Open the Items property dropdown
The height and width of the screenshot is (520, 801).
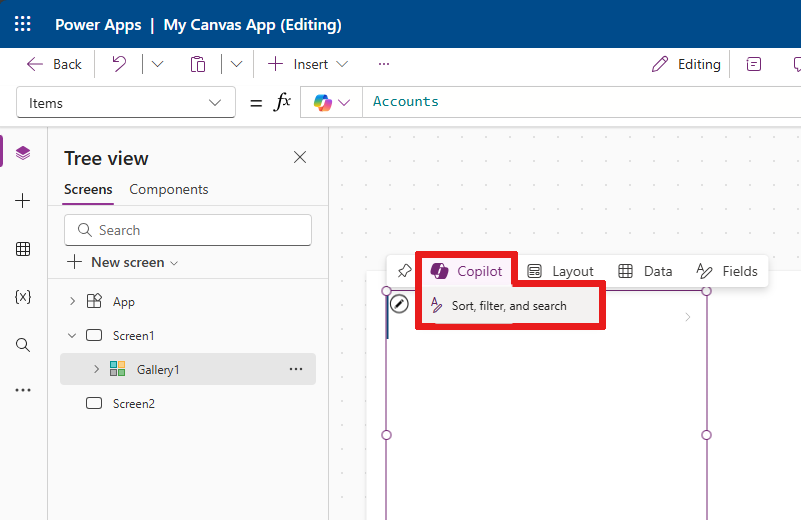point(126,103)
